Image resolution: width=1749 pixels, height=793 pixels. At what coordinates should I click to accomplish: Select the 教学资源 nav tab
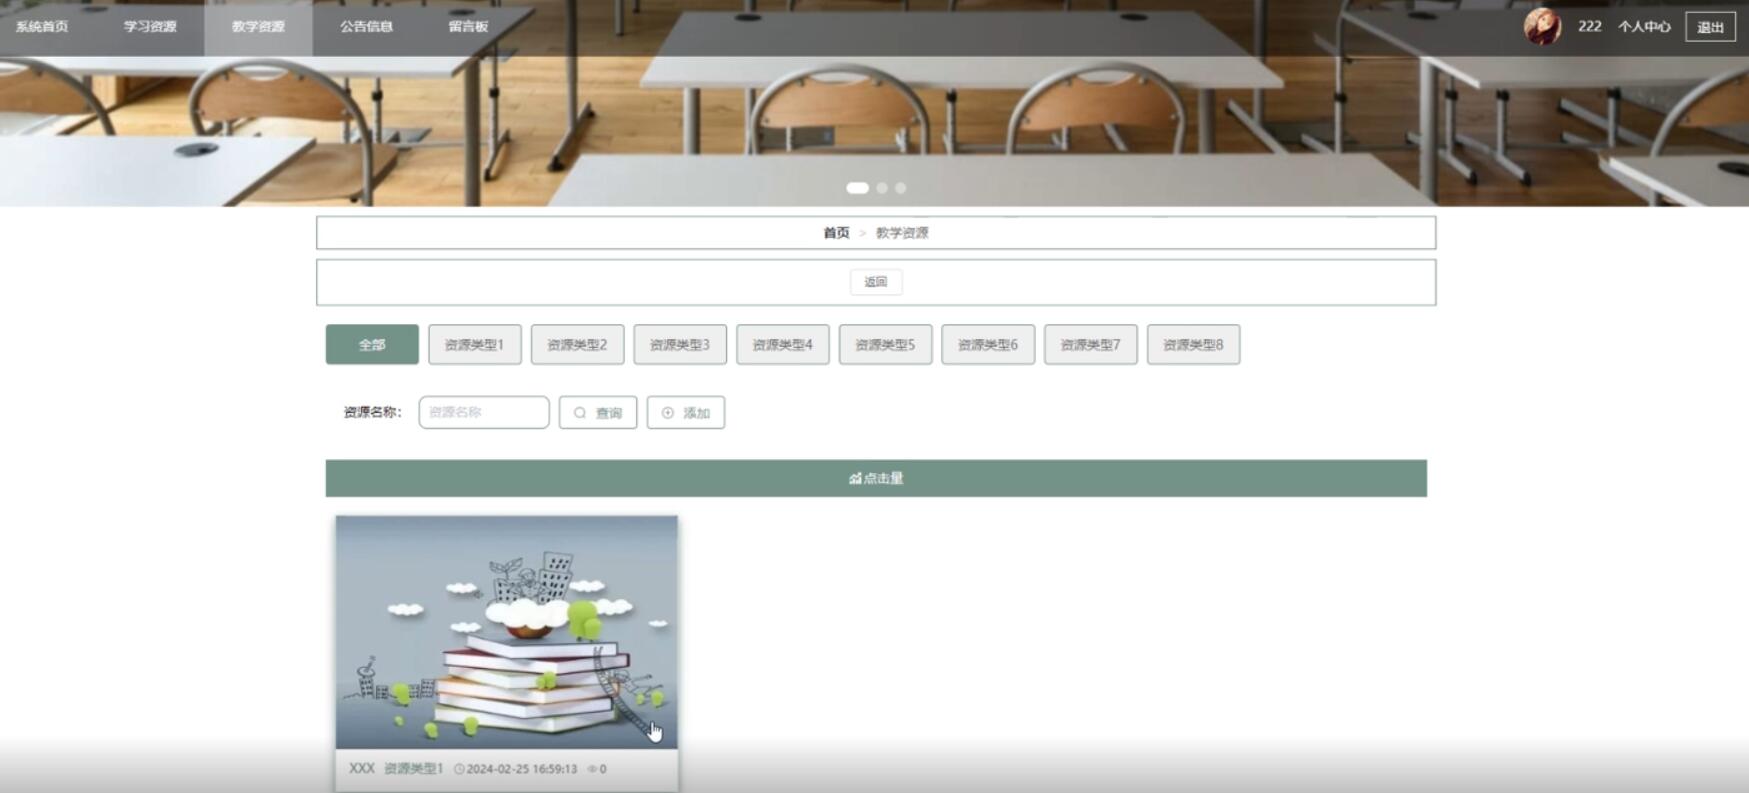[258, 27]
